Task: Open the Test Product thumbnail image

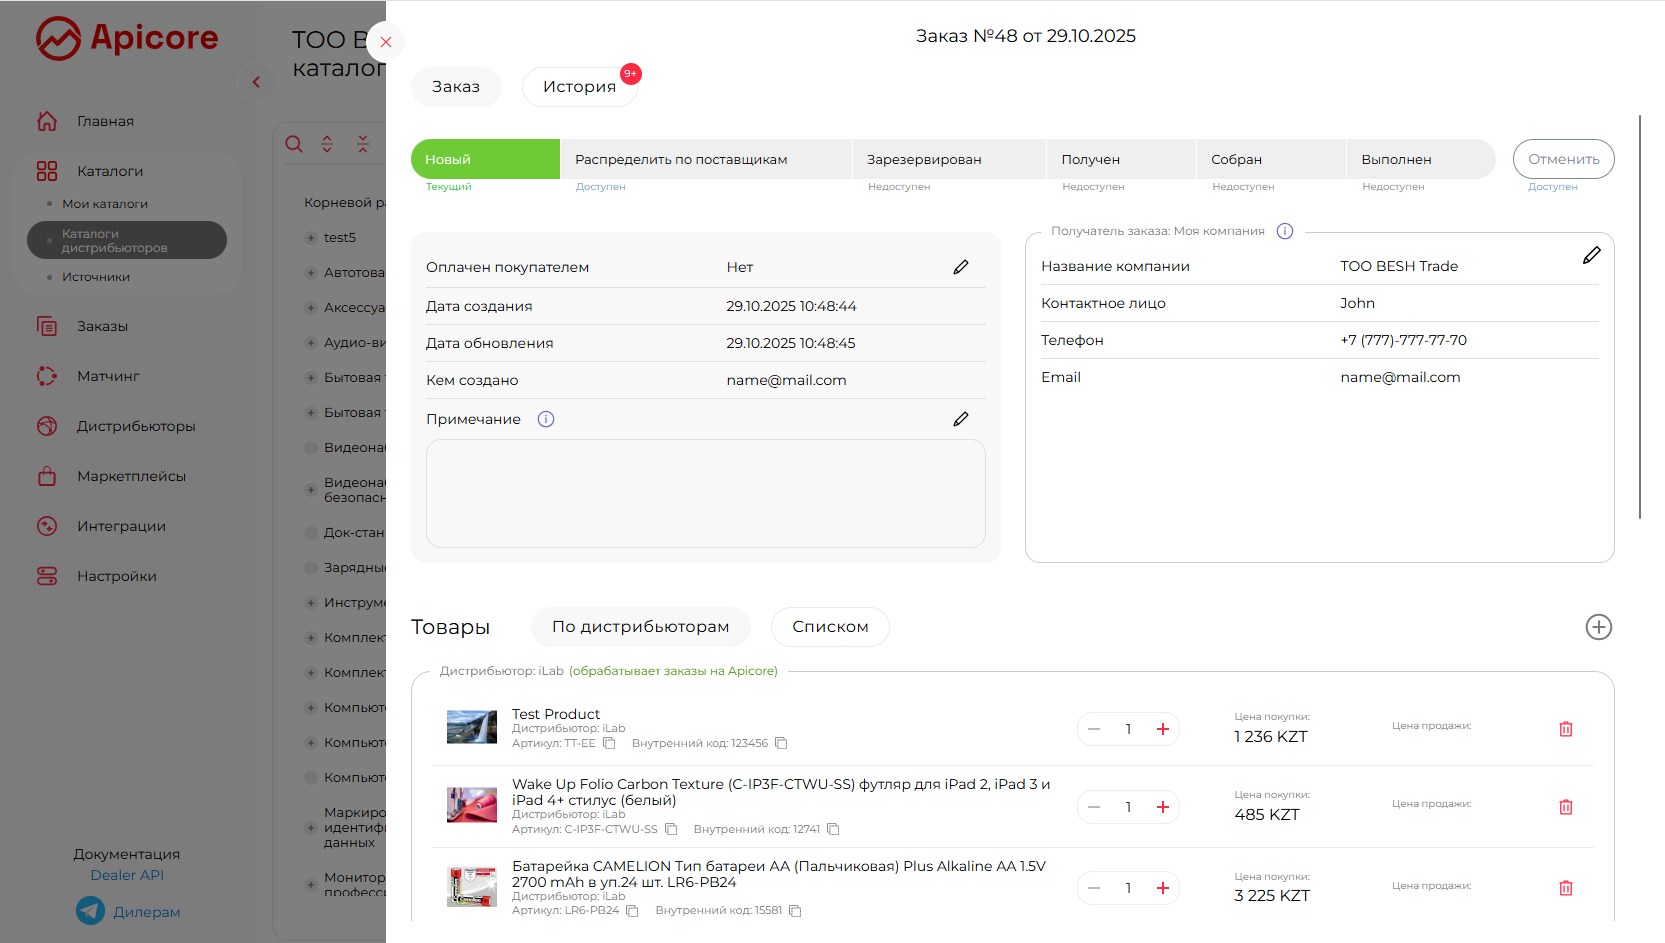Action: click(471, 727)
